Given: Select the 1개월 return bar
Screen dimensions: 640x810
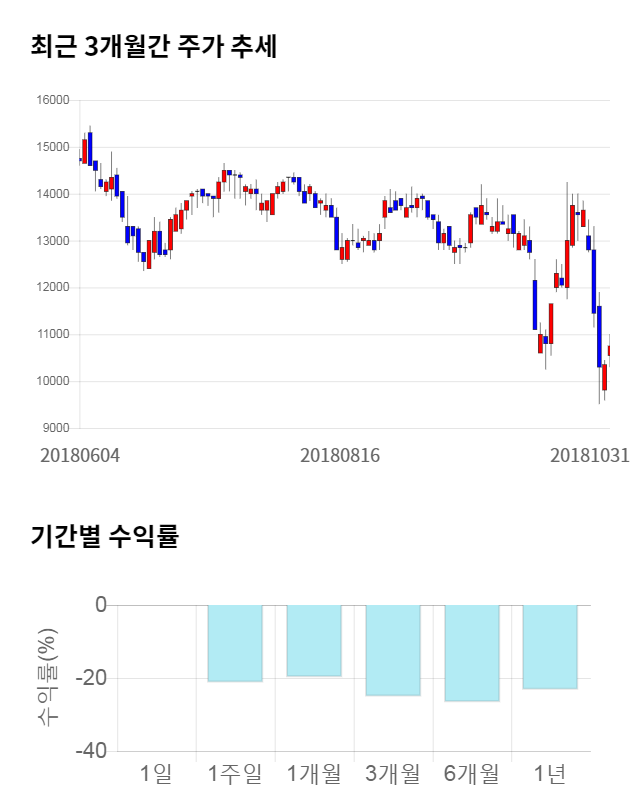Looking at the screenshot, I should click(x=314, y=641).
